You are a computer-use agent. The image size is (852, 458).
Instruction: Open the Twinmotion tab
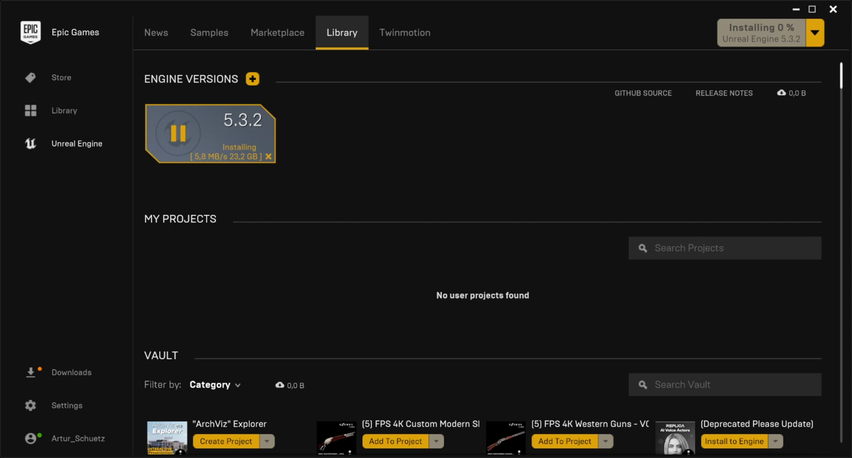[405, 33]
